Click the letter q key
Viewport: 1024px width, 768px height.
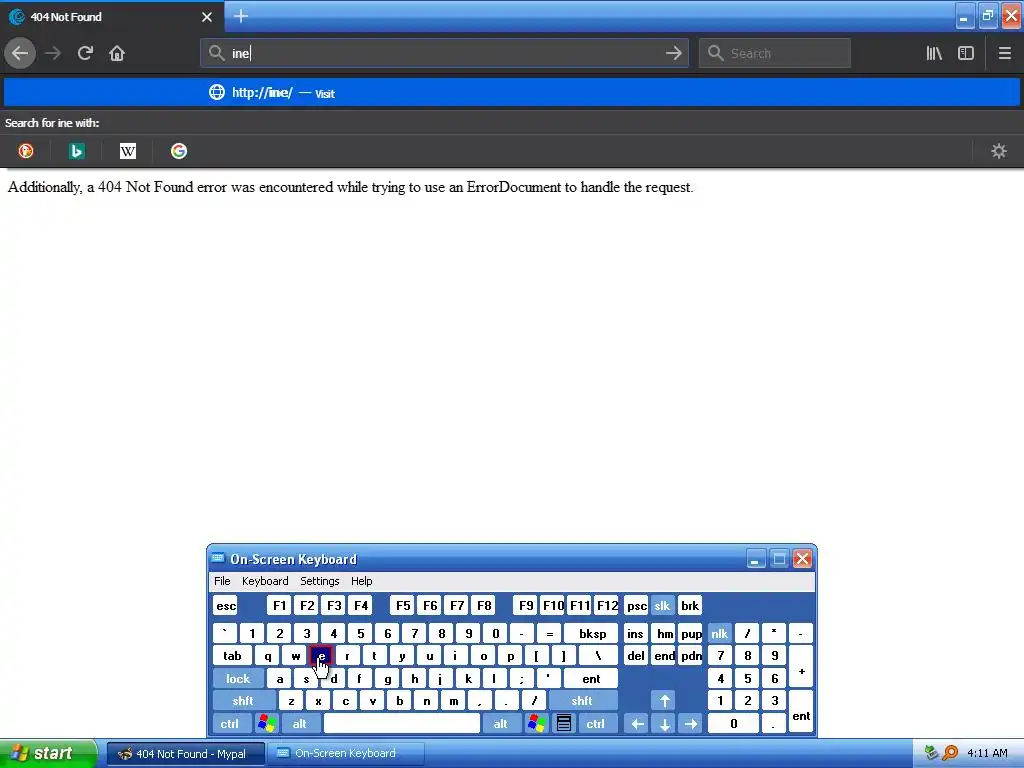click(268, 656)
